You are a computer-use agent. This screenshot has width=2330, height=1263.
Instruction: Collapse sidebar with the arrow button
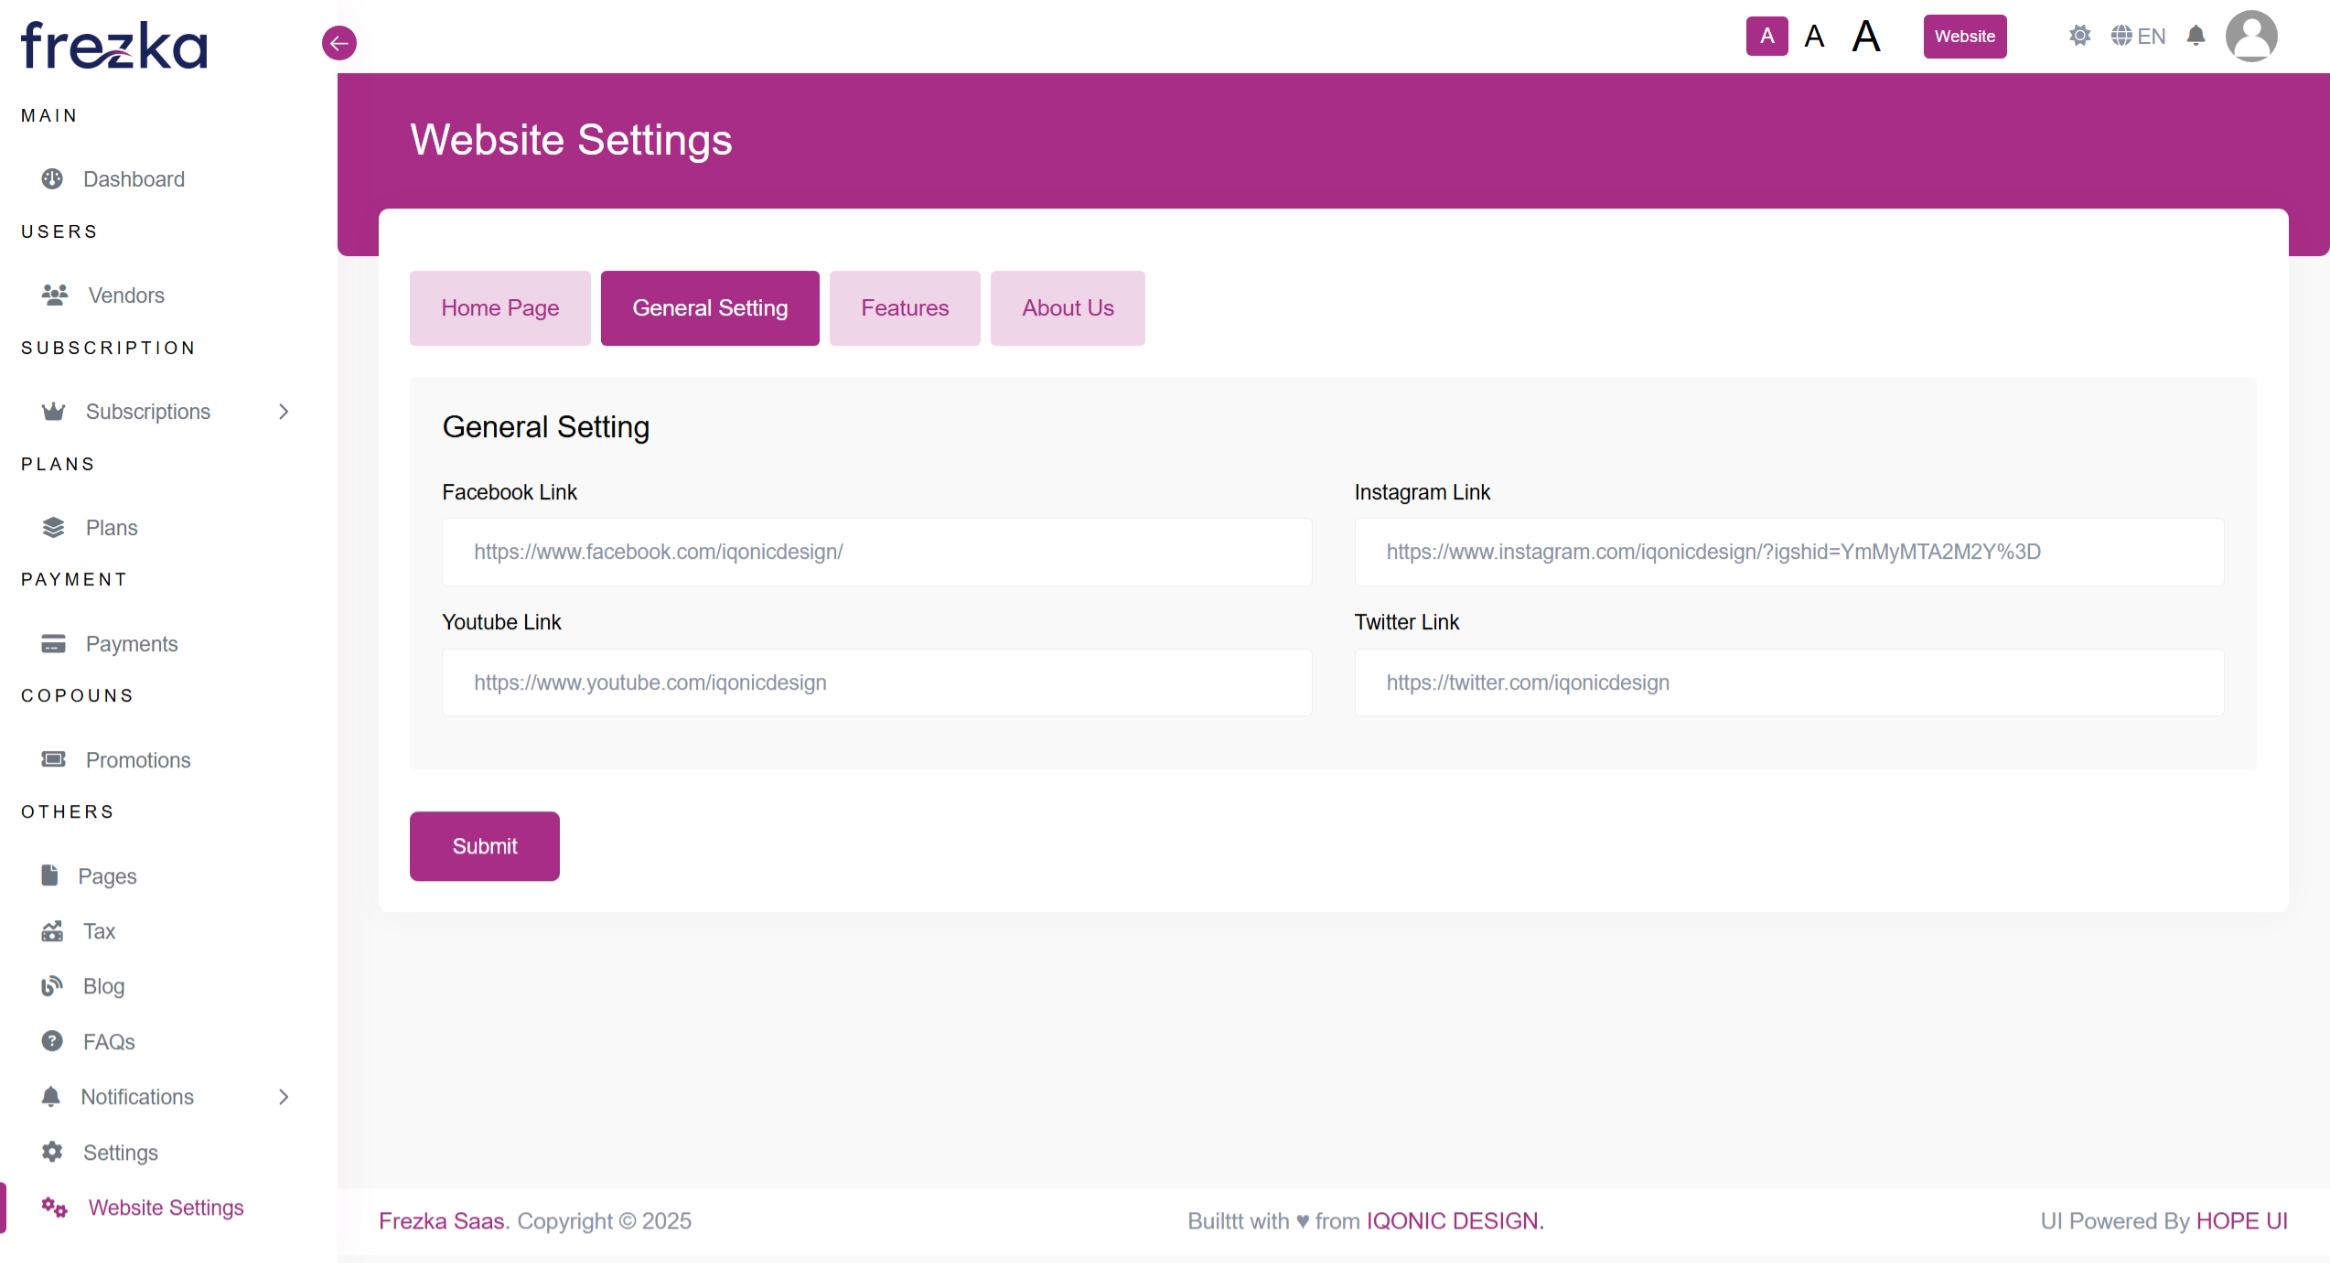click(x=339, y=43)
